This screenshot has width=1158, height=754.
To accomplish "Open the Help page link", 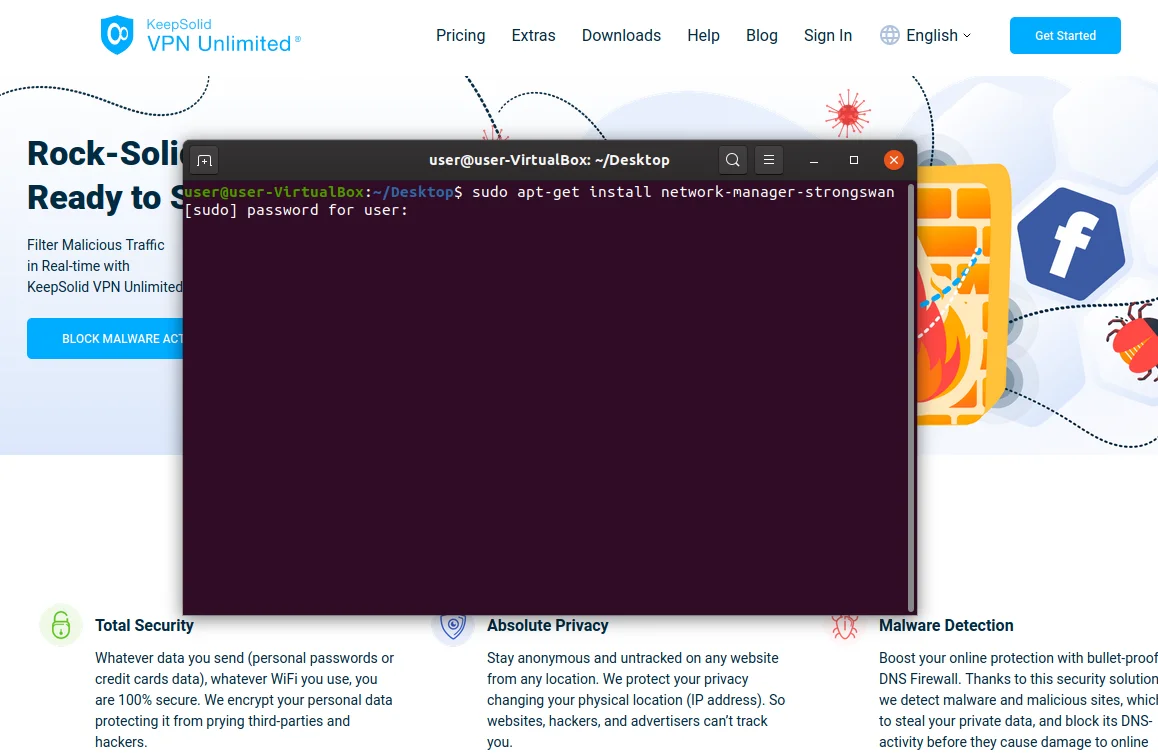I will click(x=703, y=35).
